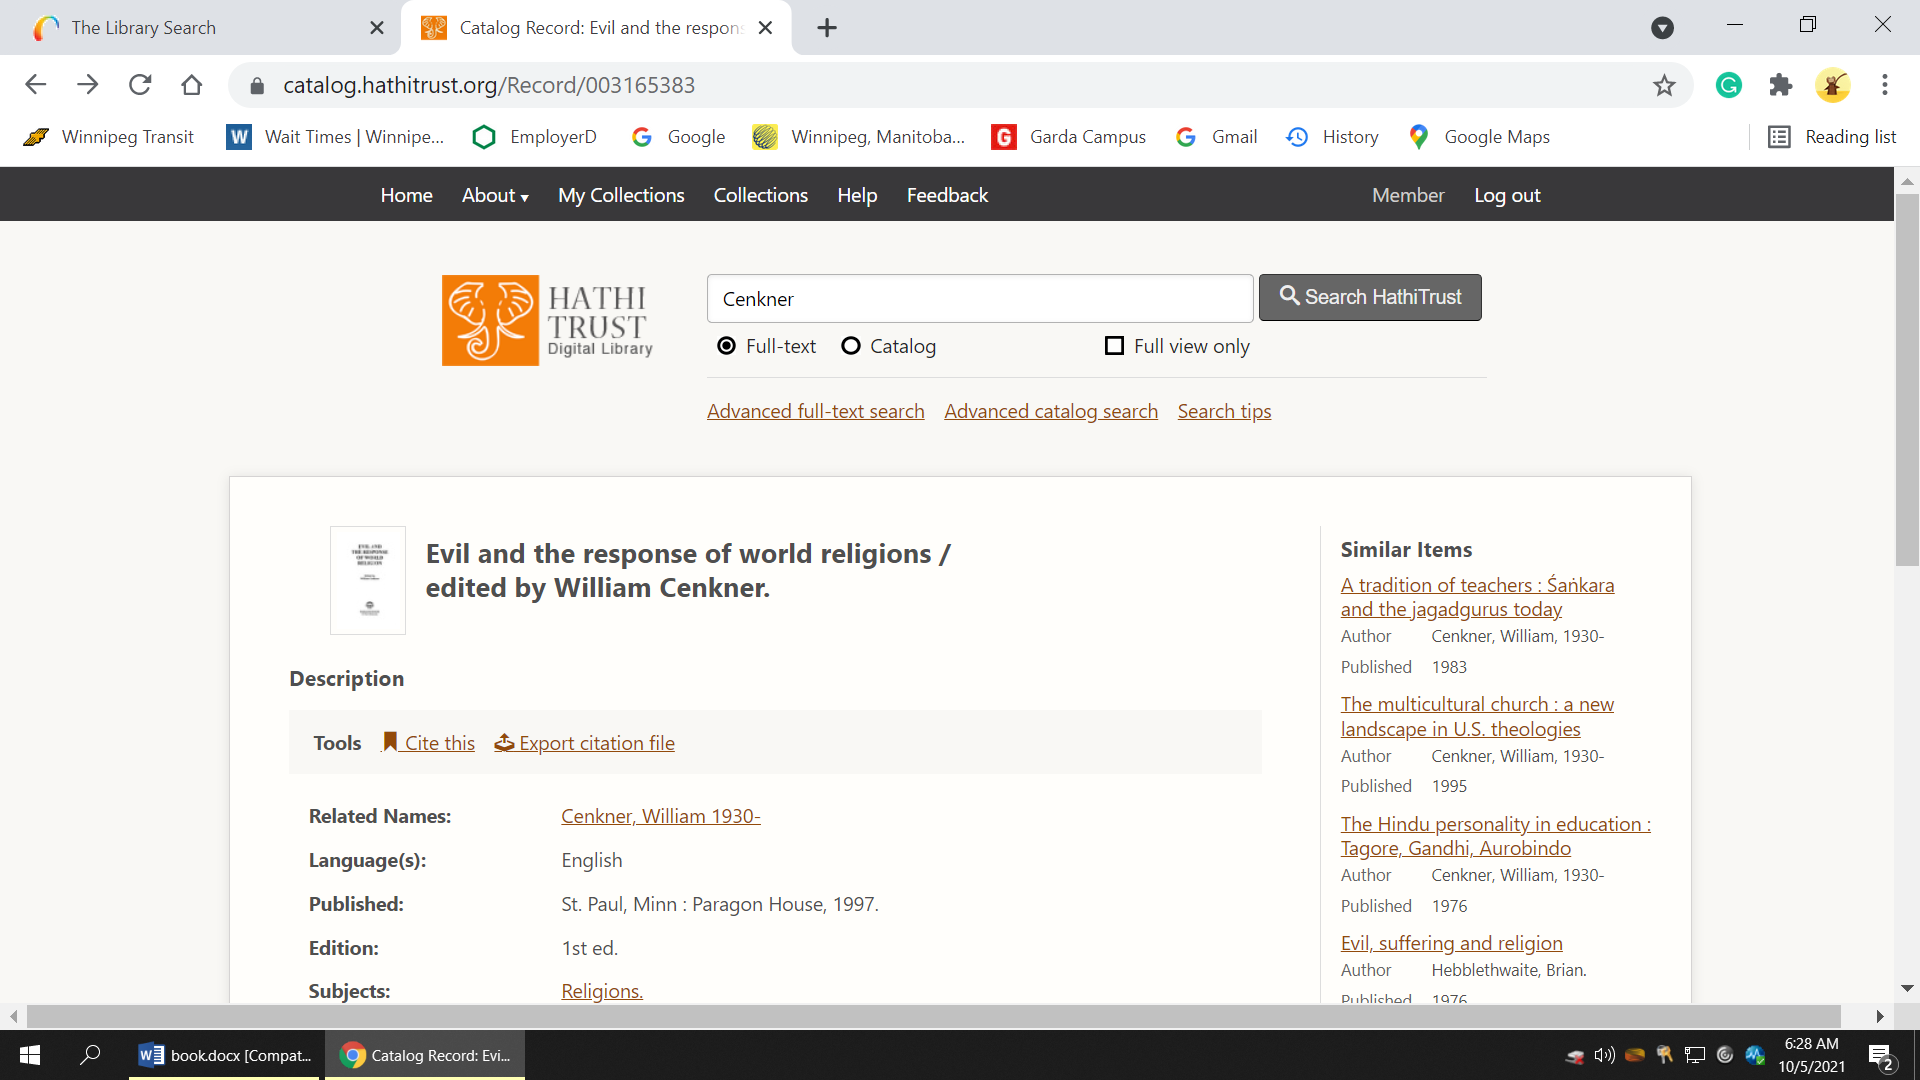Expand the About dropdown menu
The image size is (1920, 1080).
495,196
